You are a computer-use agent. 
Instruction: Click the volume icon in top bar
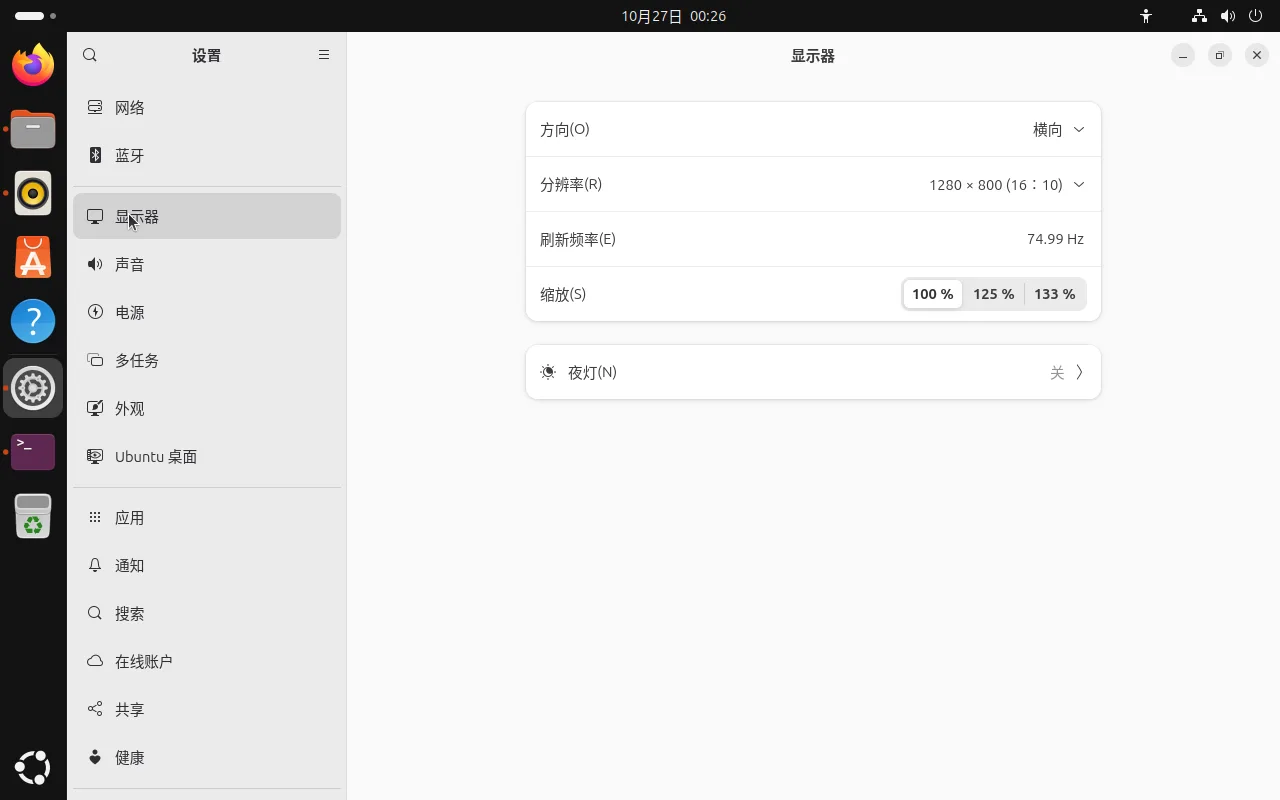[x=1228, y=16]
